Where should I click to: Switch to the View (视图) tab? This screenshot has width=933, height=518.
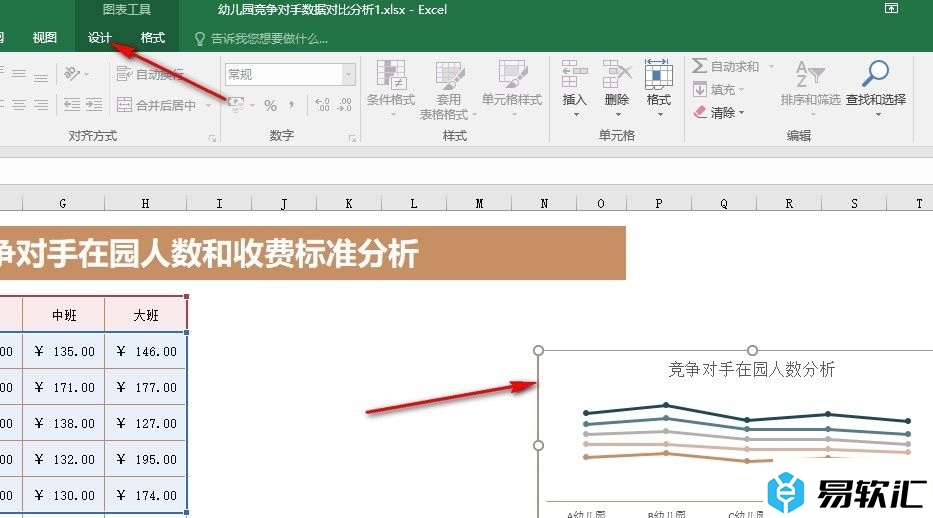coord(45,38)
